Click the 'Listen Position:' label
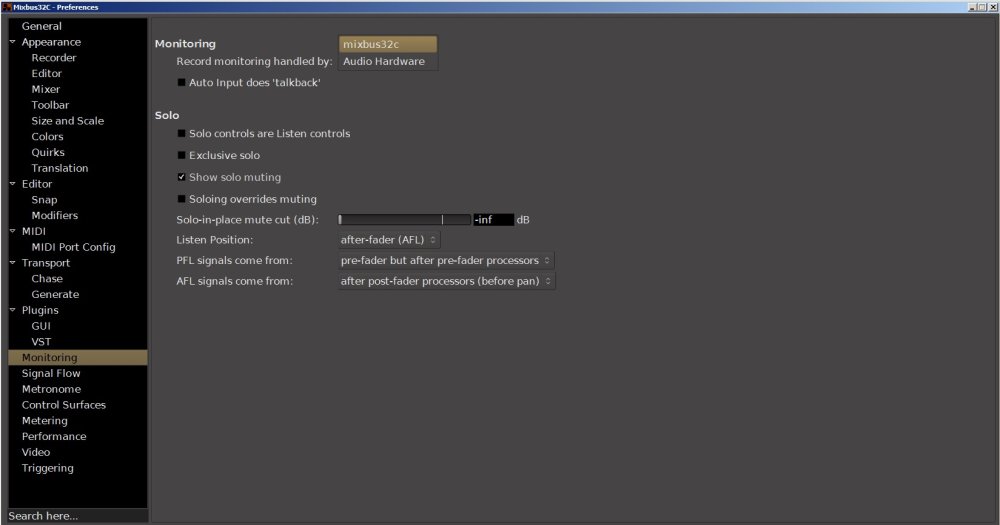The height and width of the screenshot is (525, 1000). (215, 240)
